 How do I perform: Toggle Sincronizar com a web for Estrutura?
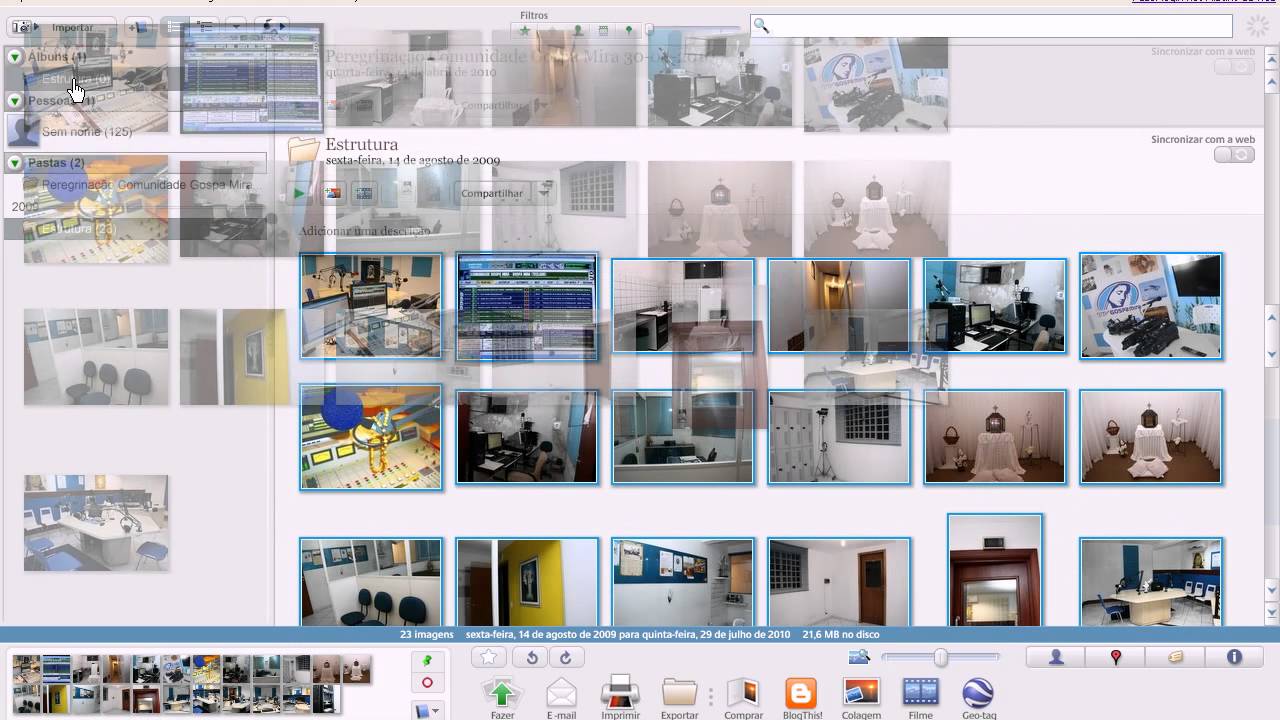[1234, 155]
